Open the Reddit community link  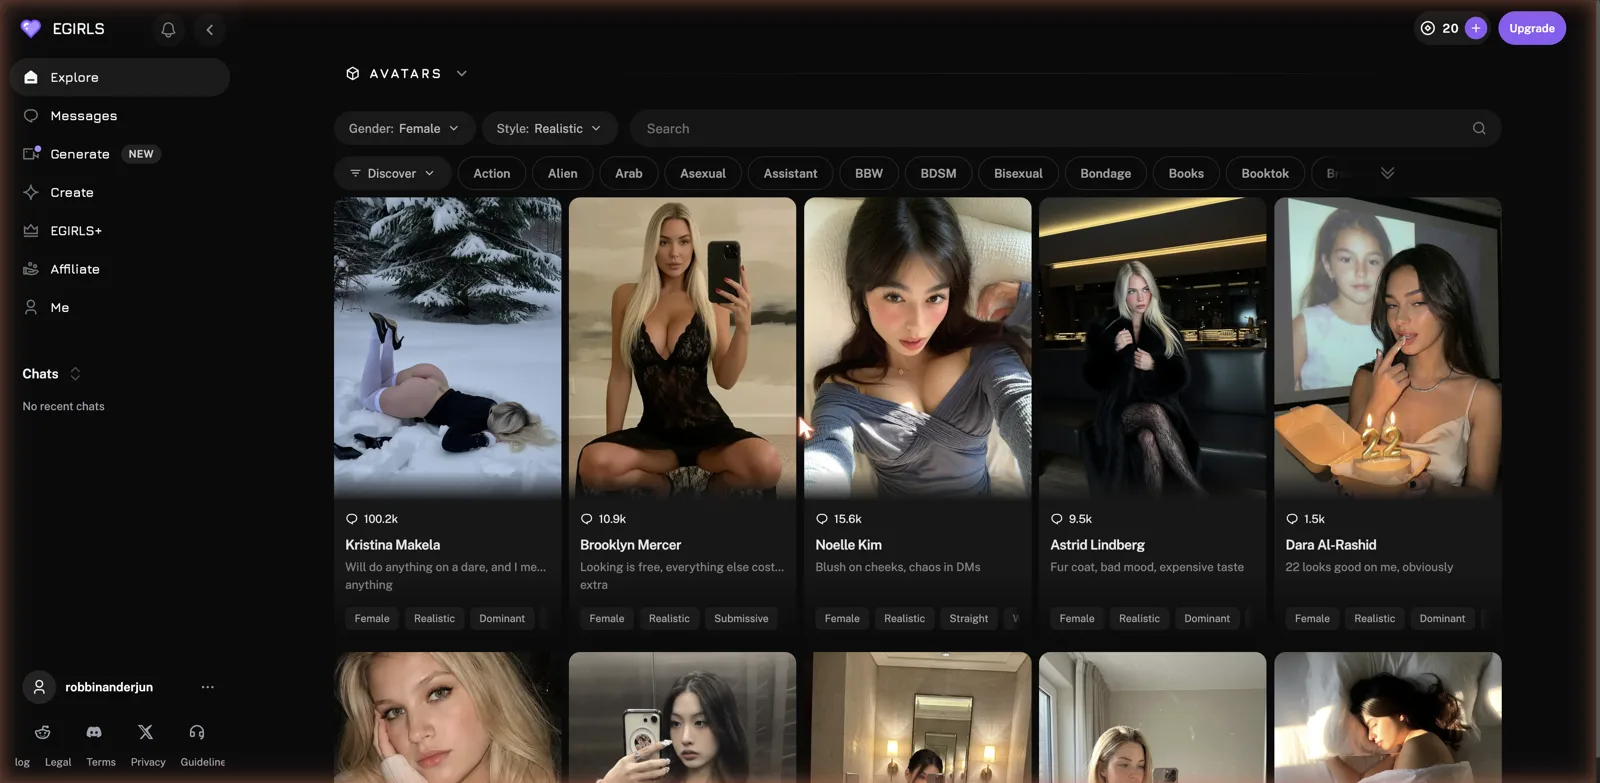click(x=43, y=732)
